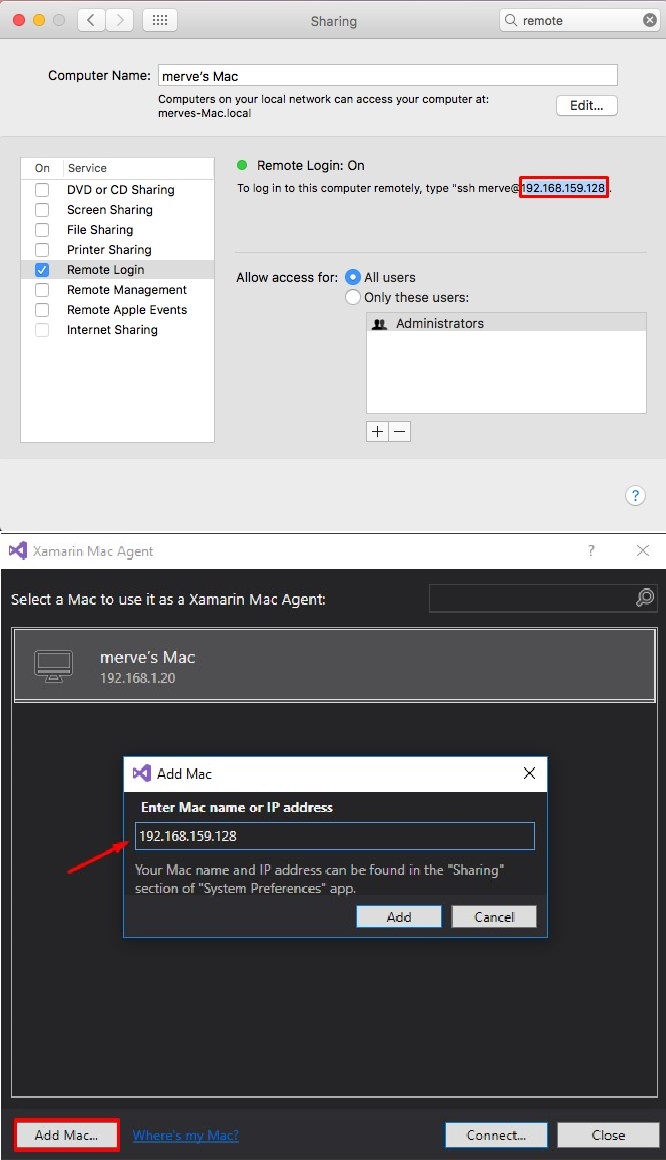Enable Printer Sharing checkbox
Screen dimensions: 666x1160
point(42,250)
